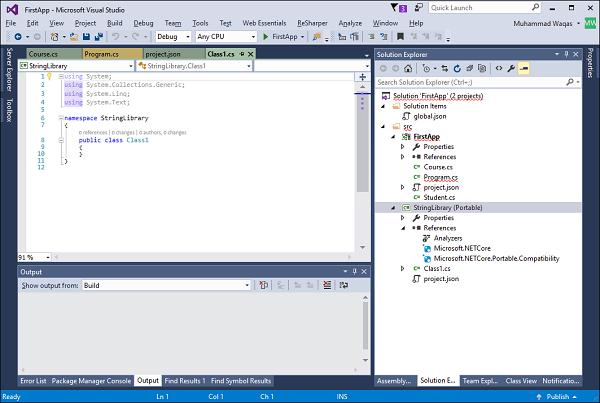The height and width of the screenshot is (403, 600).
Task: Click the Search Solution Explorer input field
Action: [470, 82]
